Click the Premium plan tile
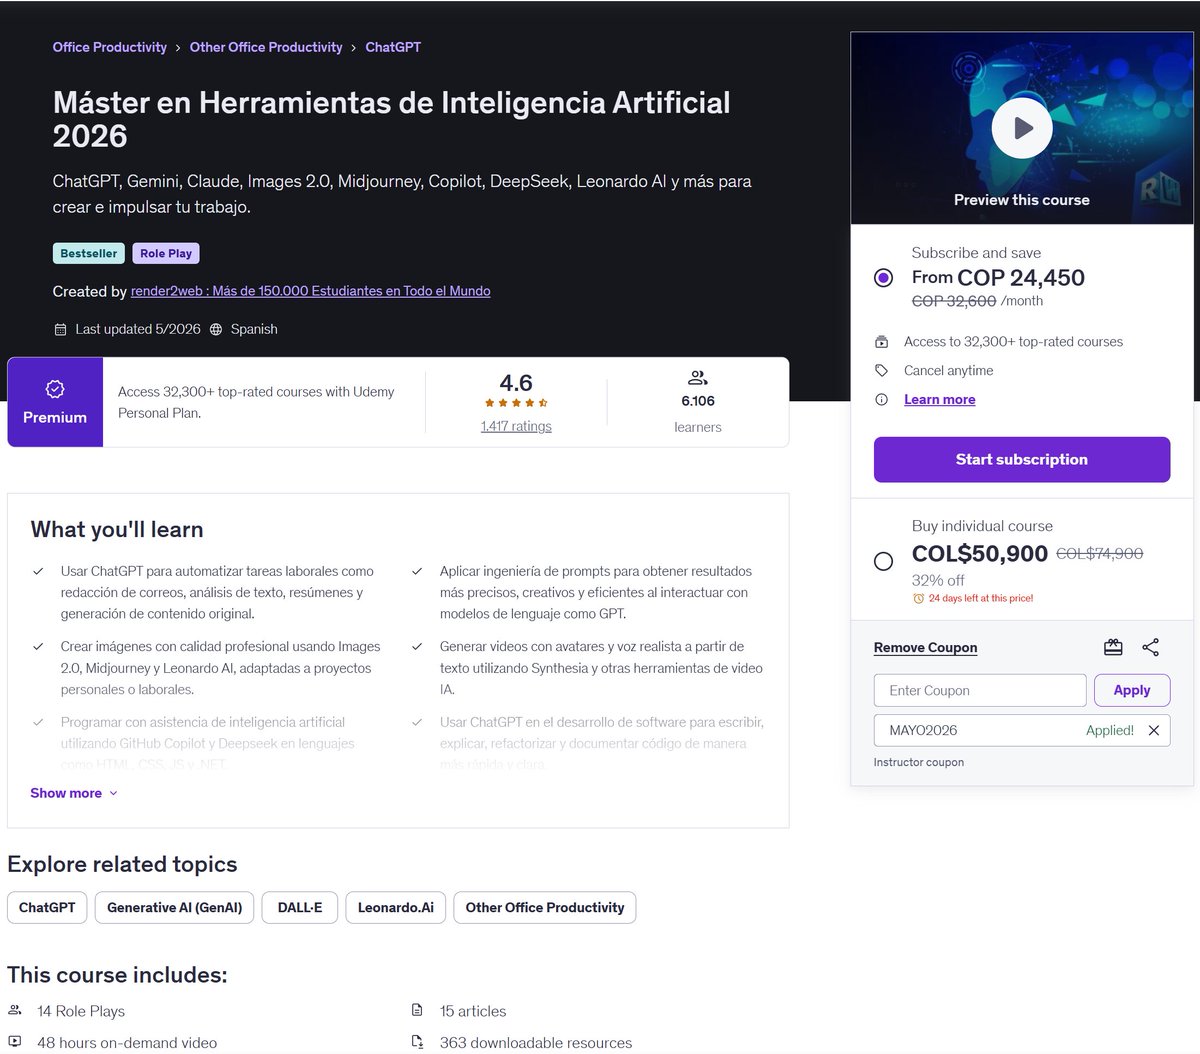The height and width of the screenshot is (1054, 1200). click(55, 402)
